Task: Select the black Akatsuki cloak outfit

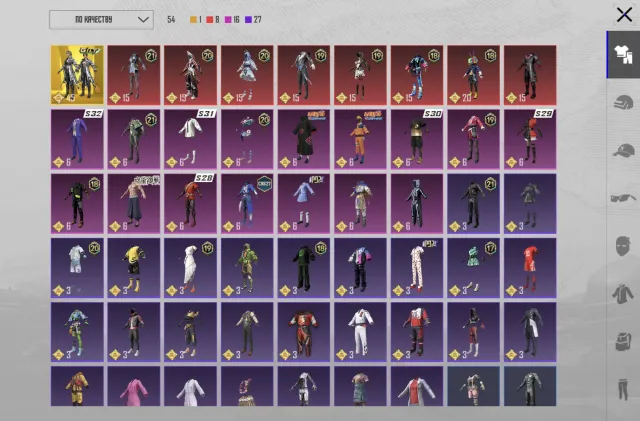Action: (304, 139)
